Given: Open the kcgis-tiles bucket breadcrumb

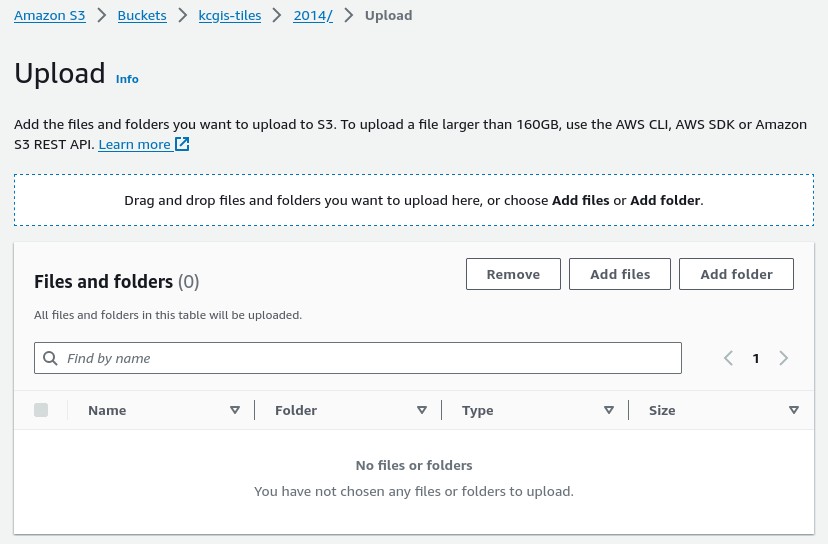Looking at the screenshot, I should coord(230,16).
